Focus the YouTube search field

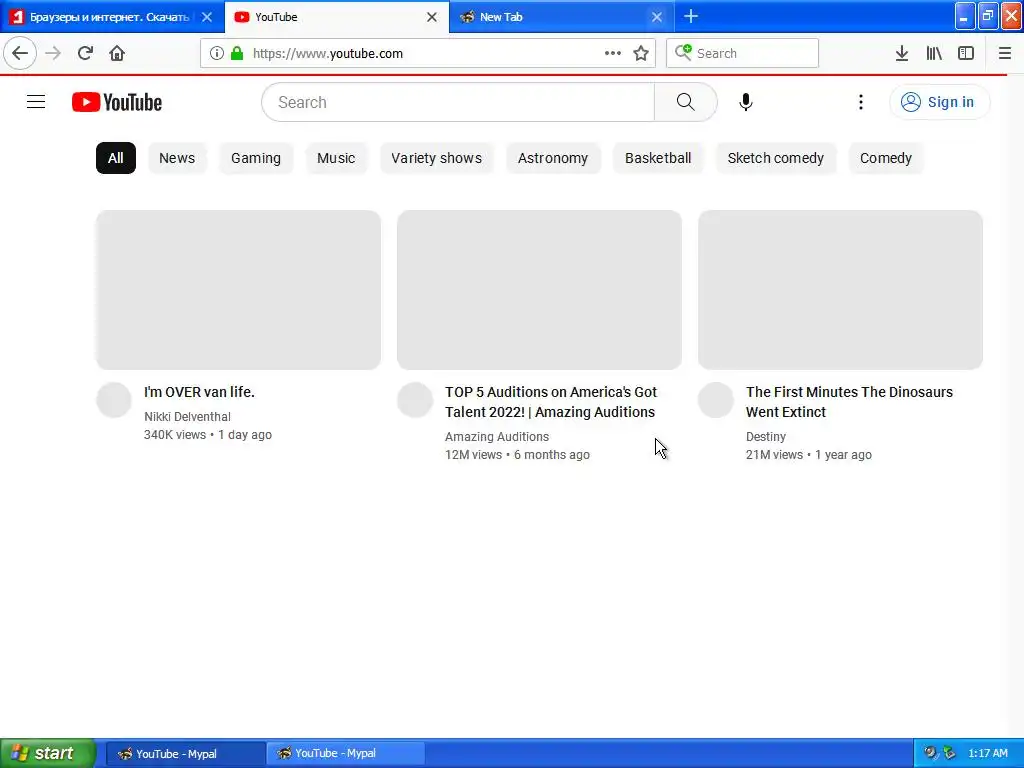click(x=458, y=102)
